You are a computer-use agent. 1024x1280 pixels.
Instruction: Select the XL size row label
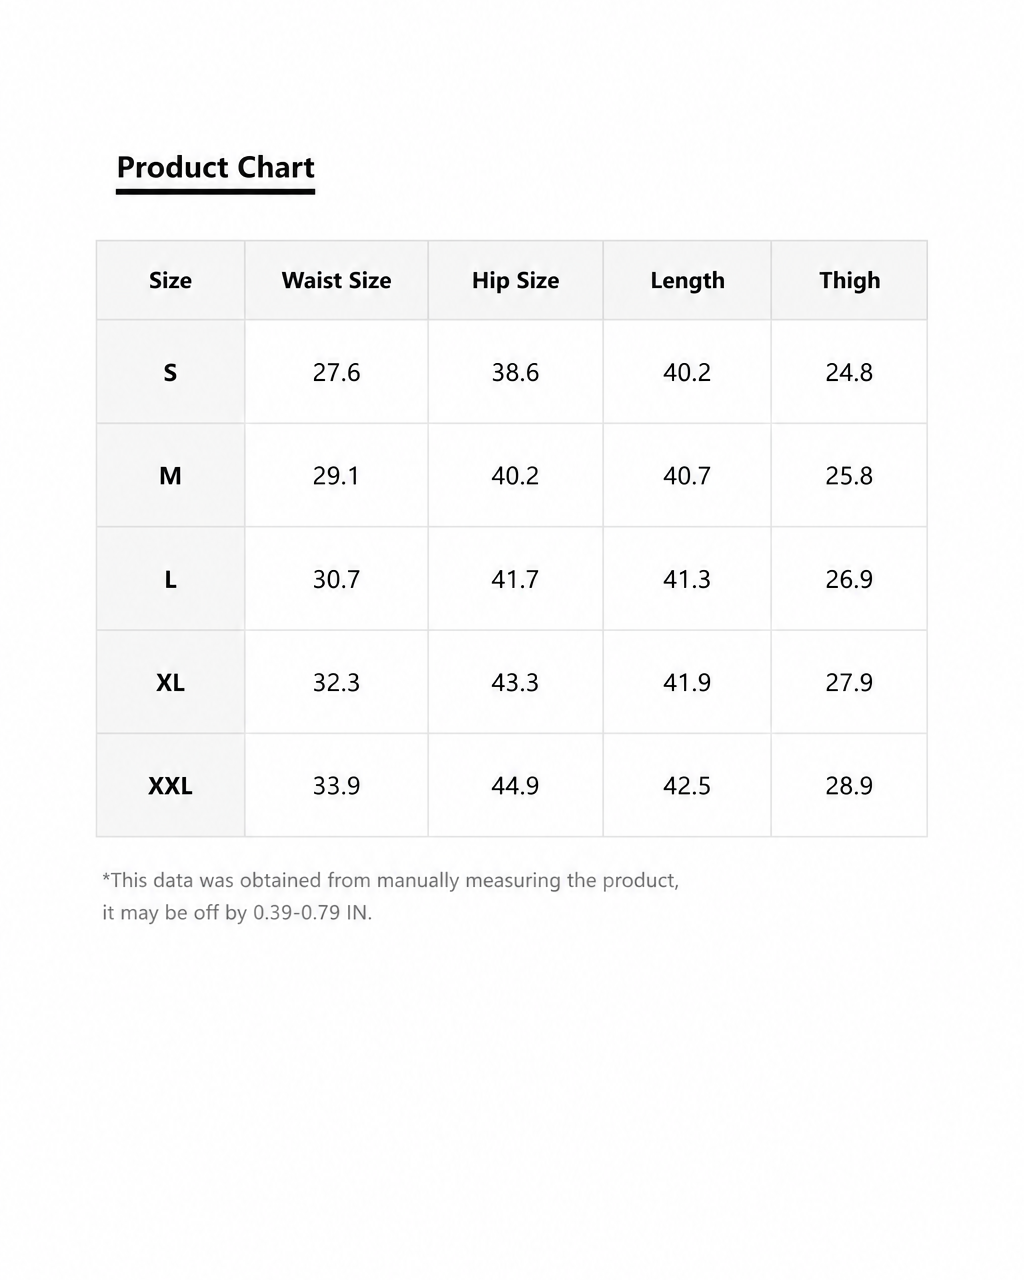(170, 683)
